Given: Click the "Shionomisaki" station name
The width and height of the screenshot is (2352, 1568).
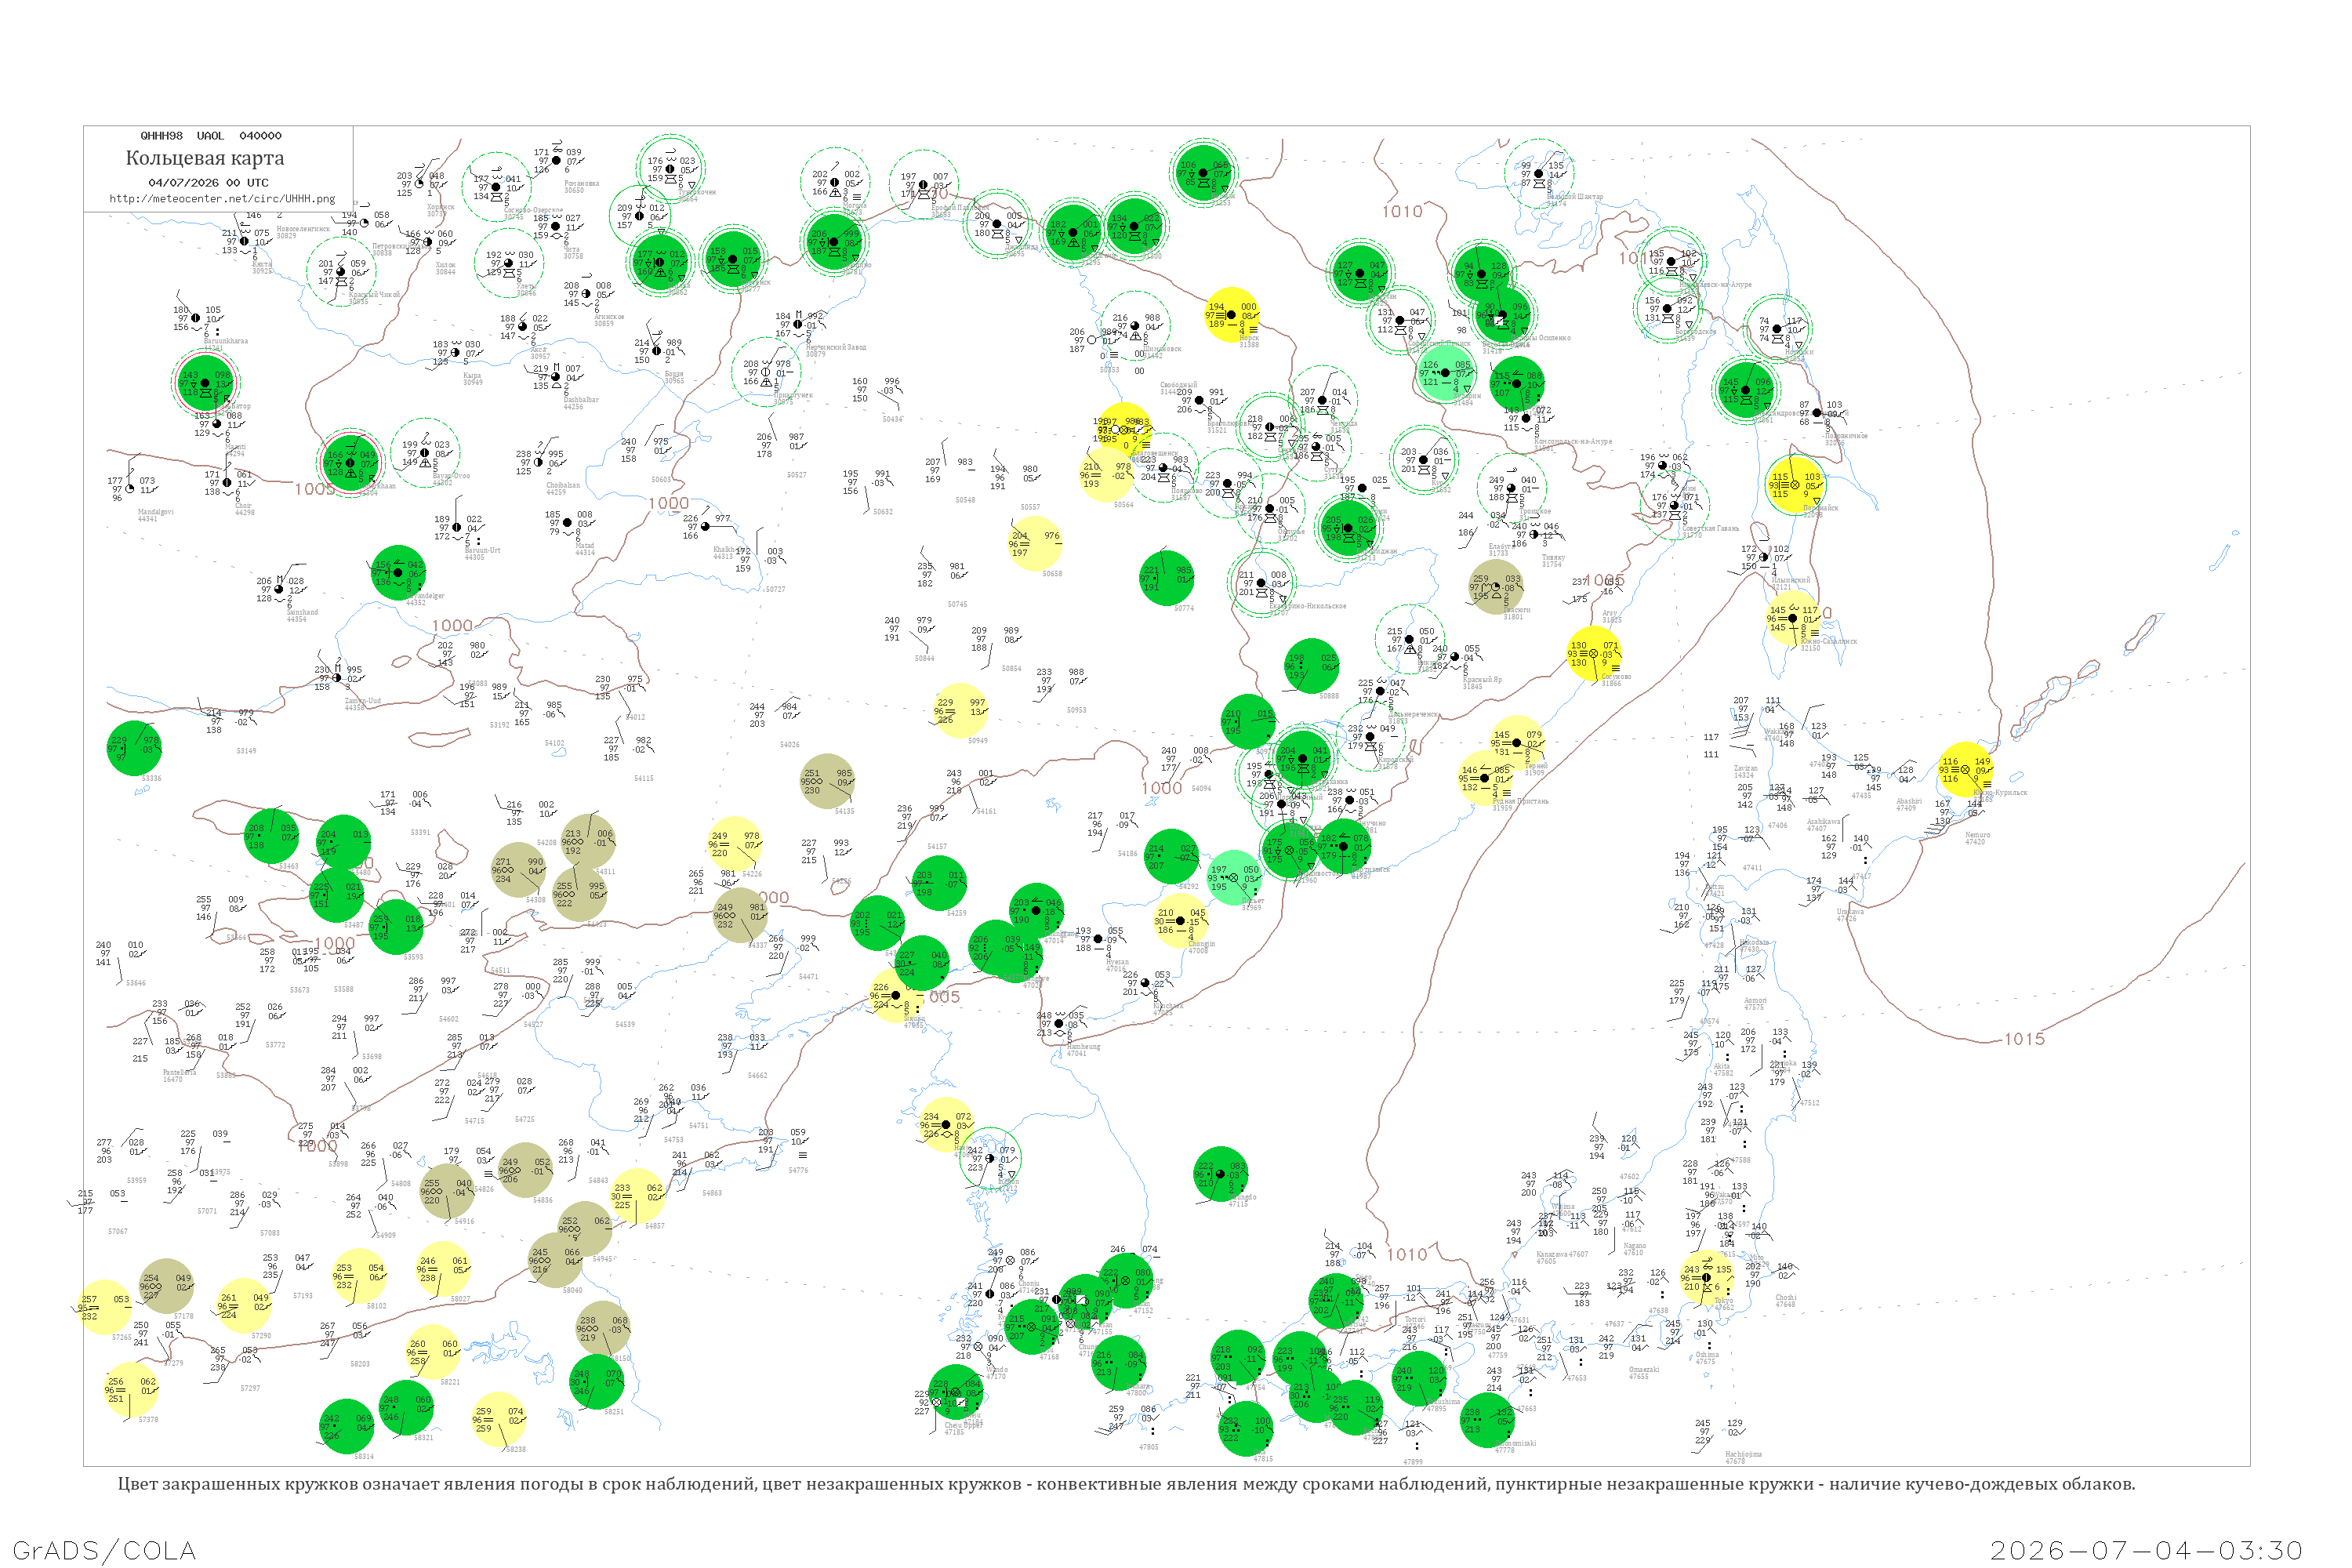Looking at the screenshot, I should pos(1516,1443).
